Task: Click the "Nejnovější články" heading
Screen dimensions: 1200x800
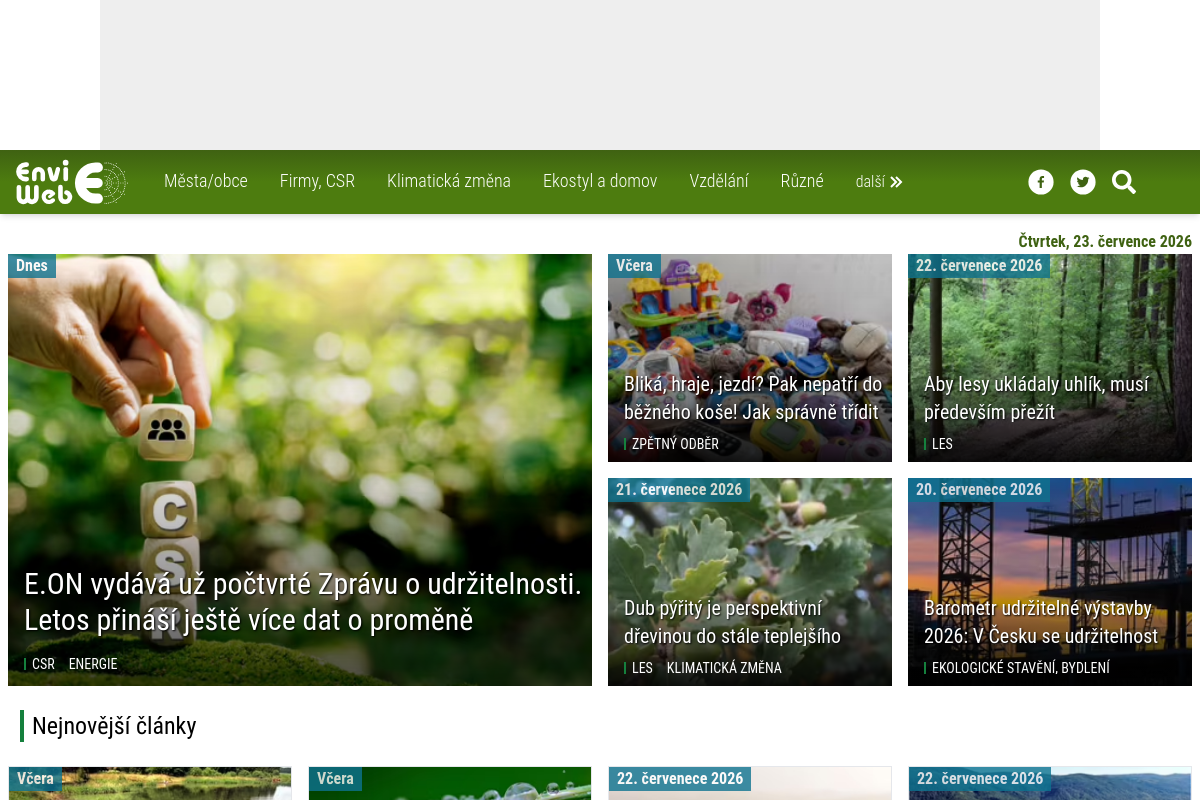Action: 114,726
